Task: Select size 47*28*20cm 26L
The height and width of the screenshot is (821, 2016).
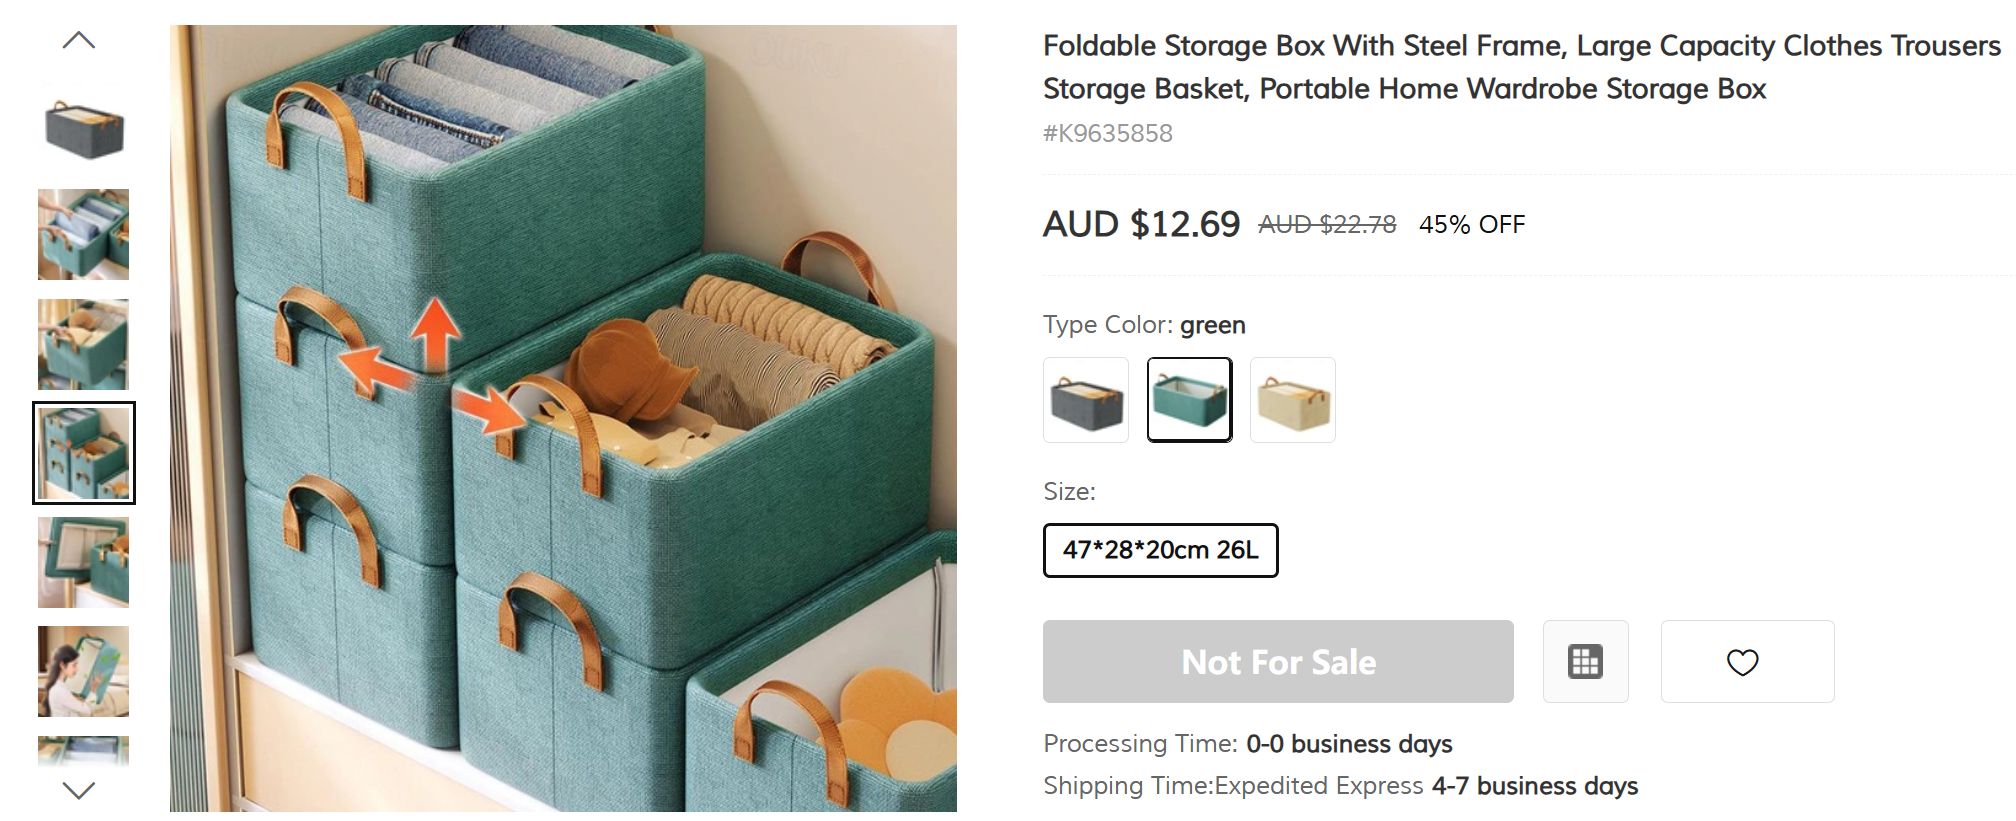Action: click(1160, 550)
